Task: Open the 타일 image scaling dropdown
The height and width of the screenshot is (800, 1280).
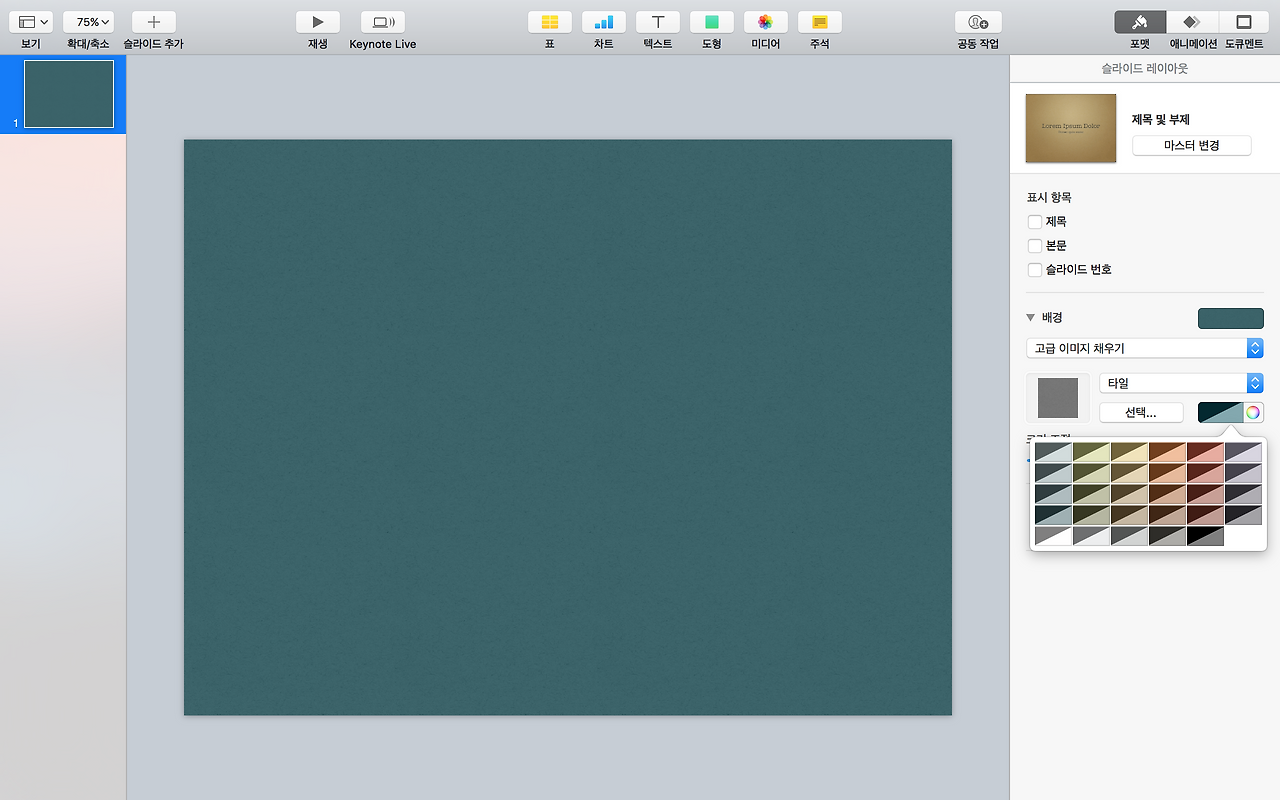Action: [x=1181, y=383]
